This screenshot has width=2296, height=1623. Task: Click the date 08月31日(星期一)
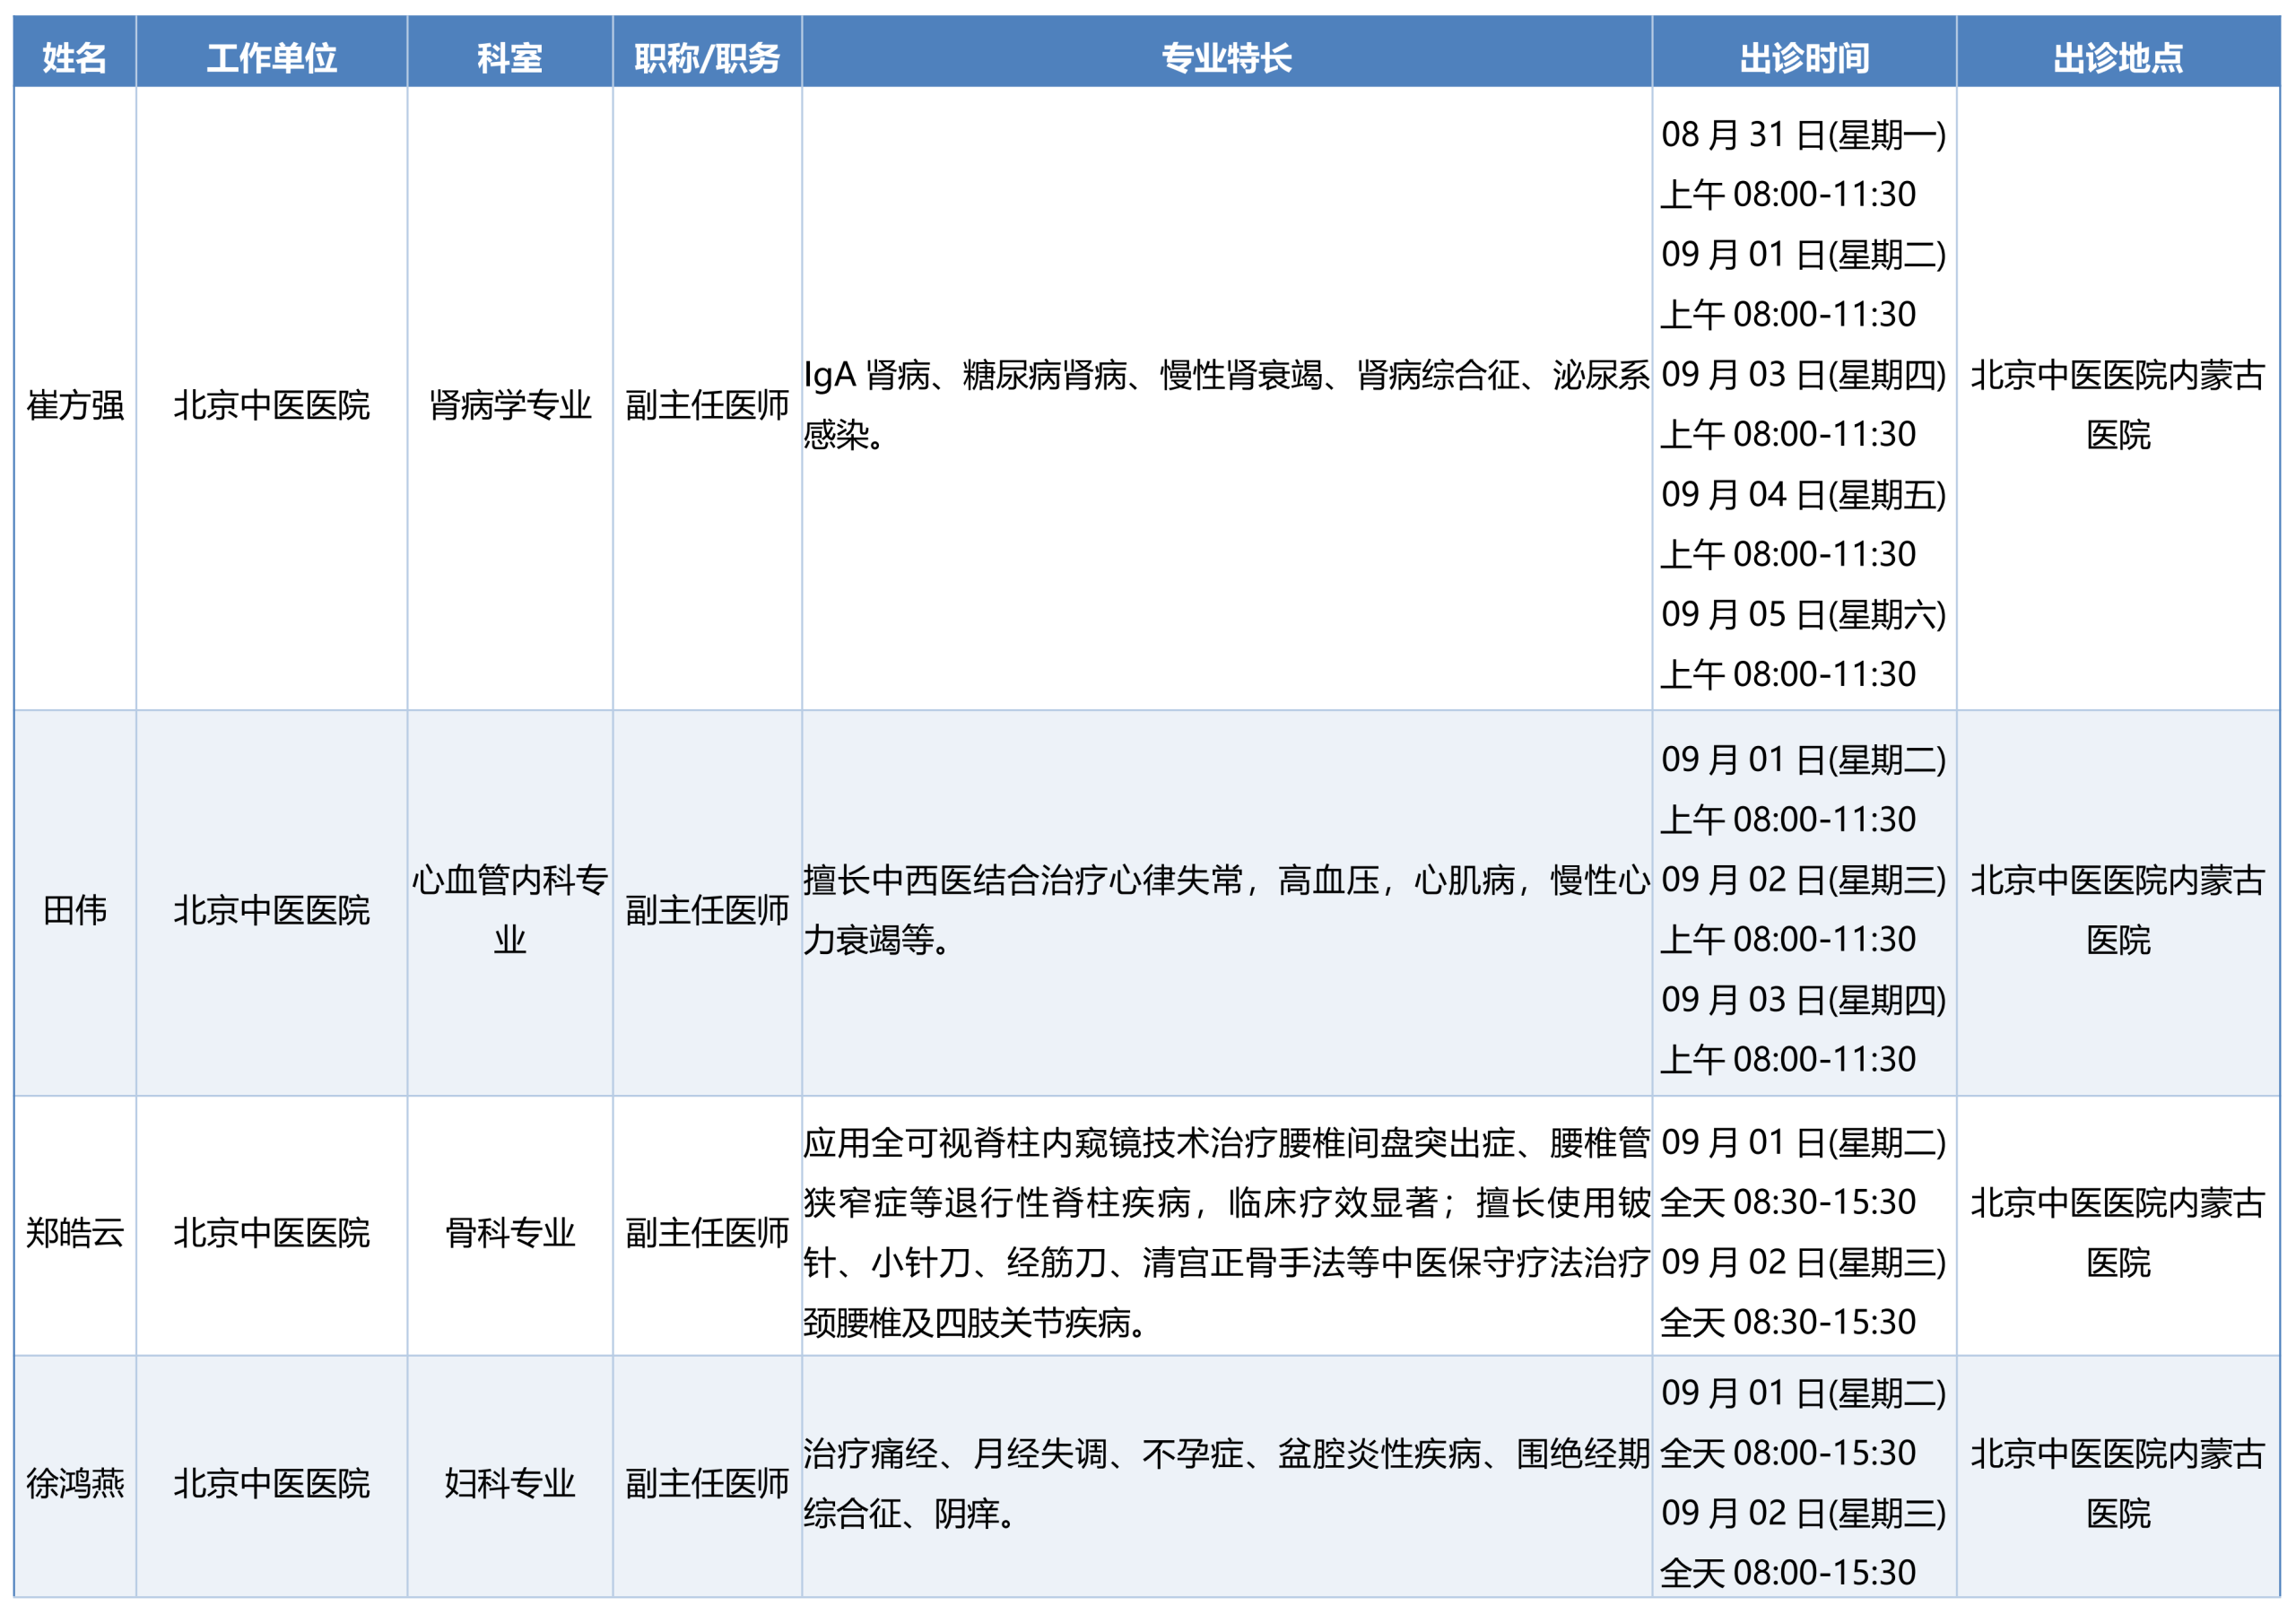point(1804,135)
